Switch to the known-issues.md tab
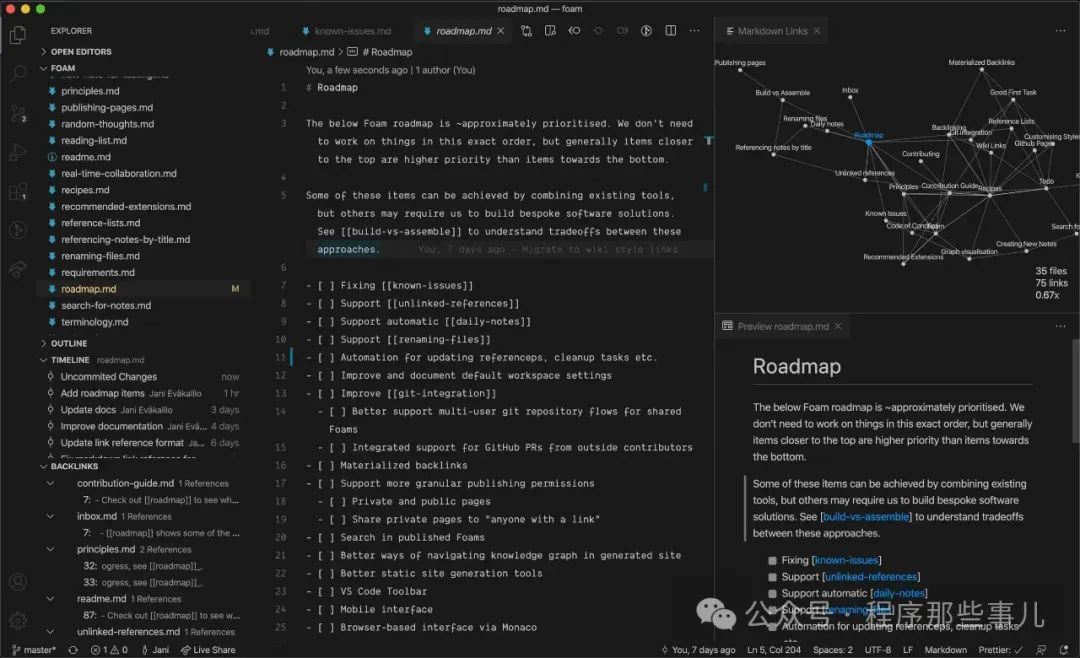The image size is (1080, 658). (346, 31)
